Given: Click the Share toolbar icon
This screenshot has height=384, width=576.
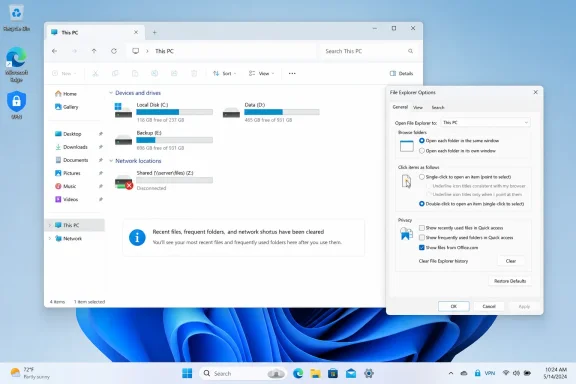Looking at the screenshot, I should [x=174, y=73].
